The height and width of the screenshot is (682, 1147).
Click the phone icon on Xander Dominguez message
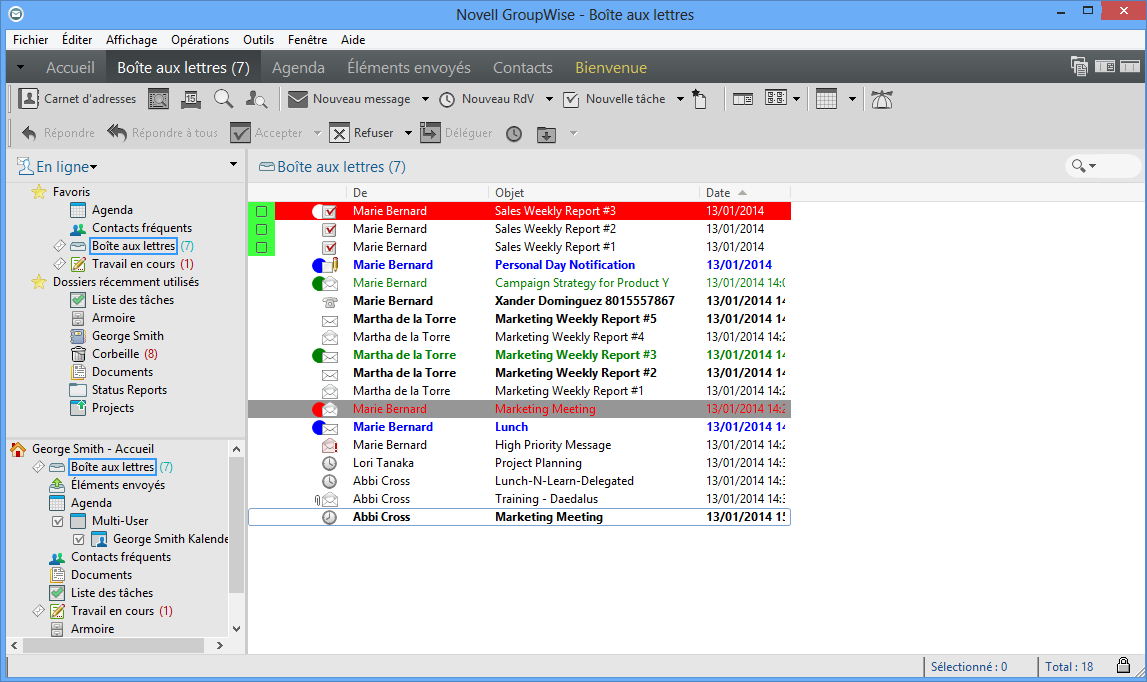tap(330, 301)
